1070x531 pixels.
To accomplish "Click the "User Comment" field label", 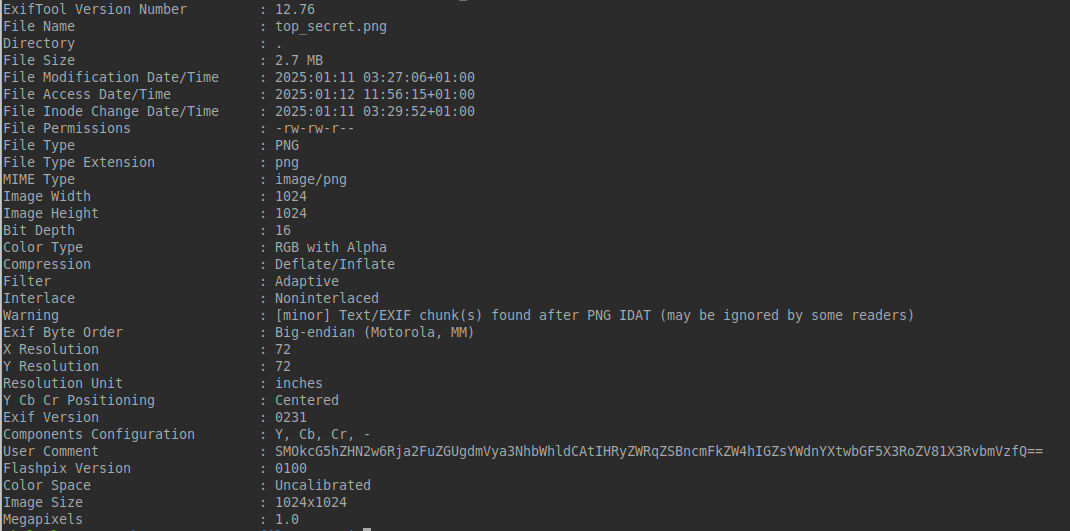I will click(51, 451).
